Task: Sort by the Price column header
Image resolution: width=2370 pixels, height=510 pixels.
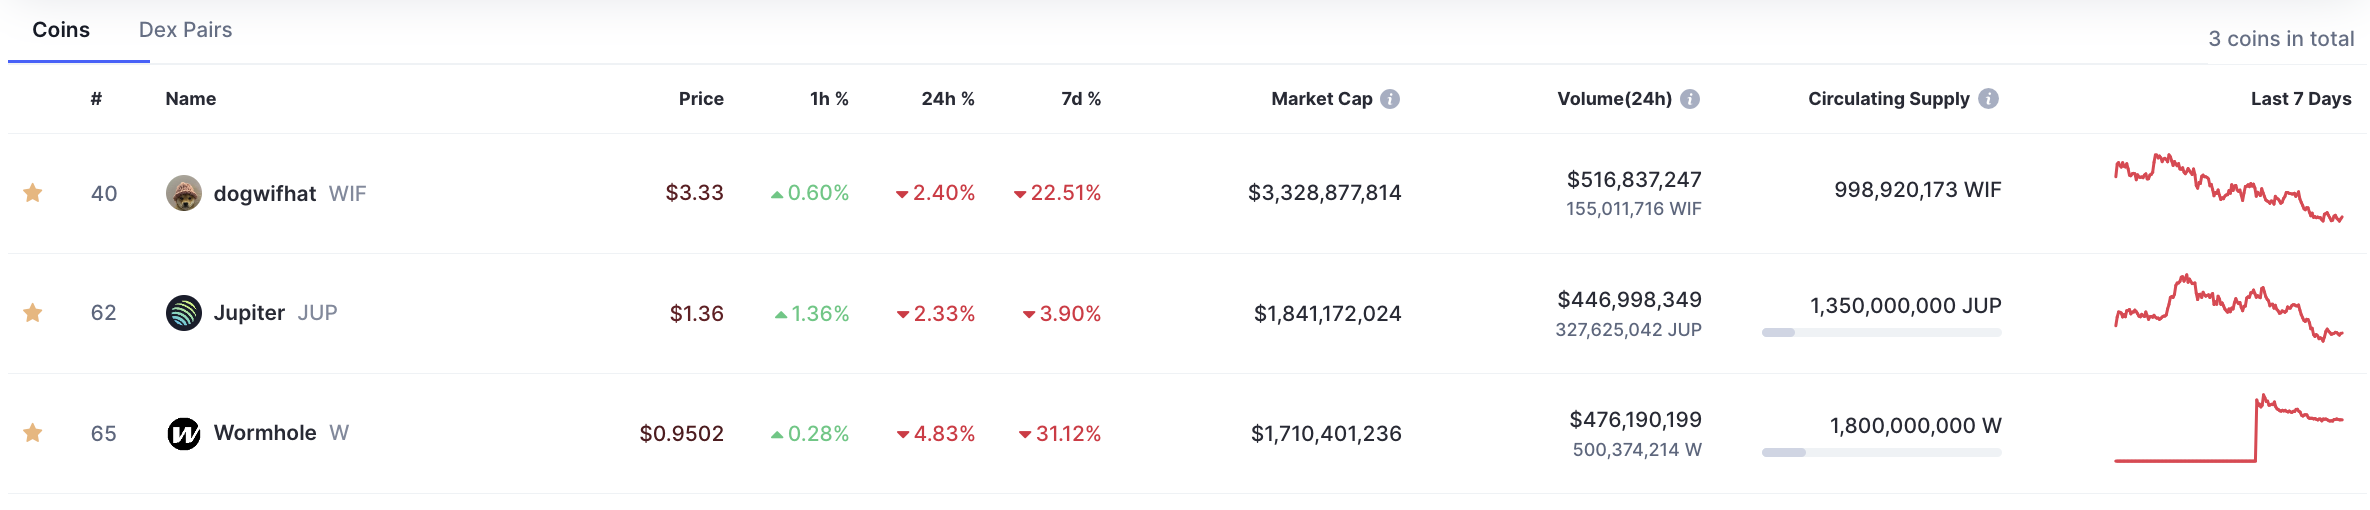Action: point(701,99)
